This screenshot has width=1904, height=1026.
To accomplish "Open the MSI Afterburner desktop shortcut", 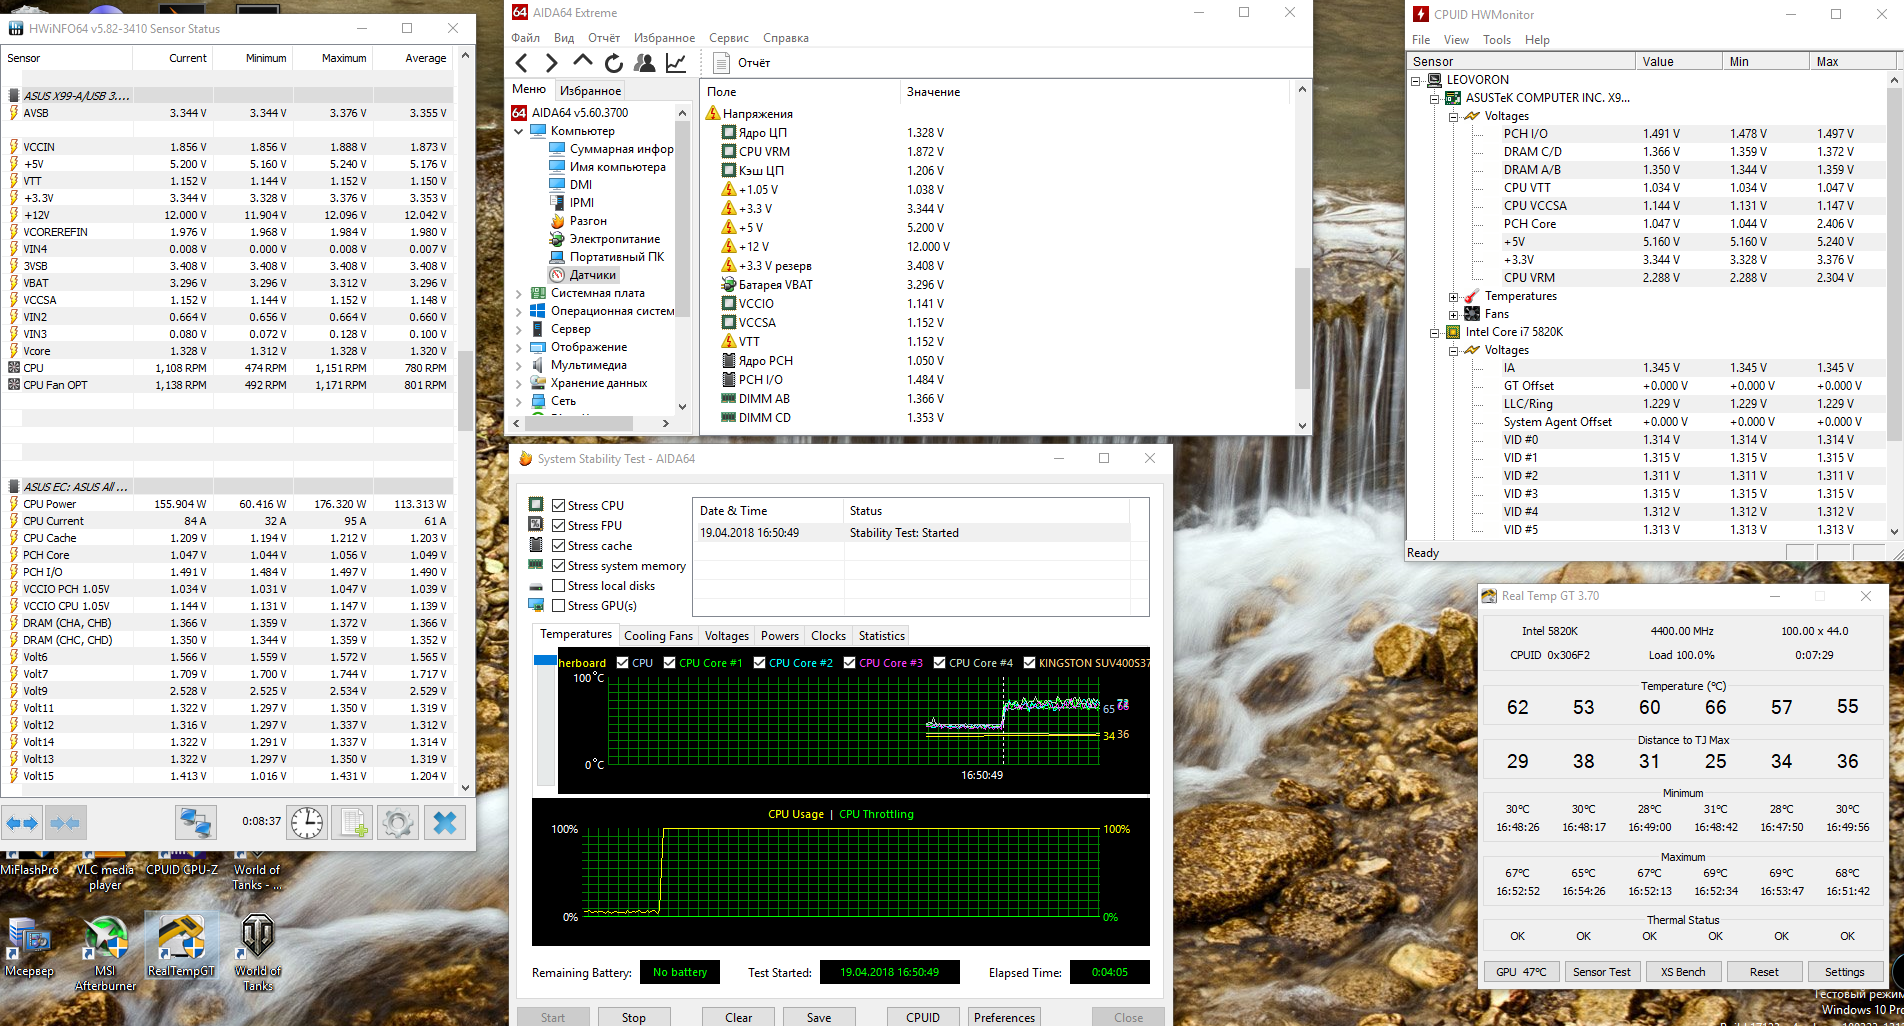I will tap(105, 953).
